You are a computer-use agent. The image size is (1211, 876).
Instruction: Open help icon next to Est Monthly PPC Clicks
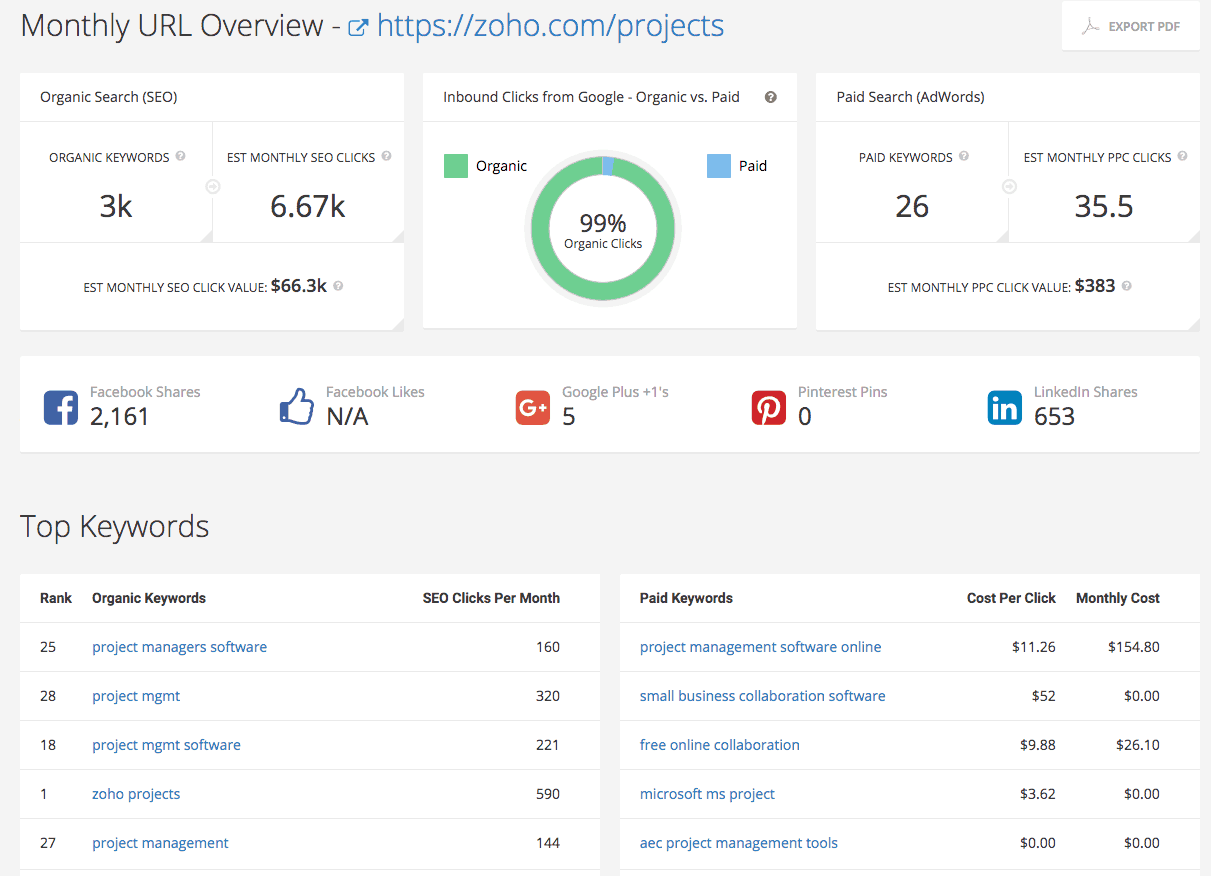coord(1182,156)
